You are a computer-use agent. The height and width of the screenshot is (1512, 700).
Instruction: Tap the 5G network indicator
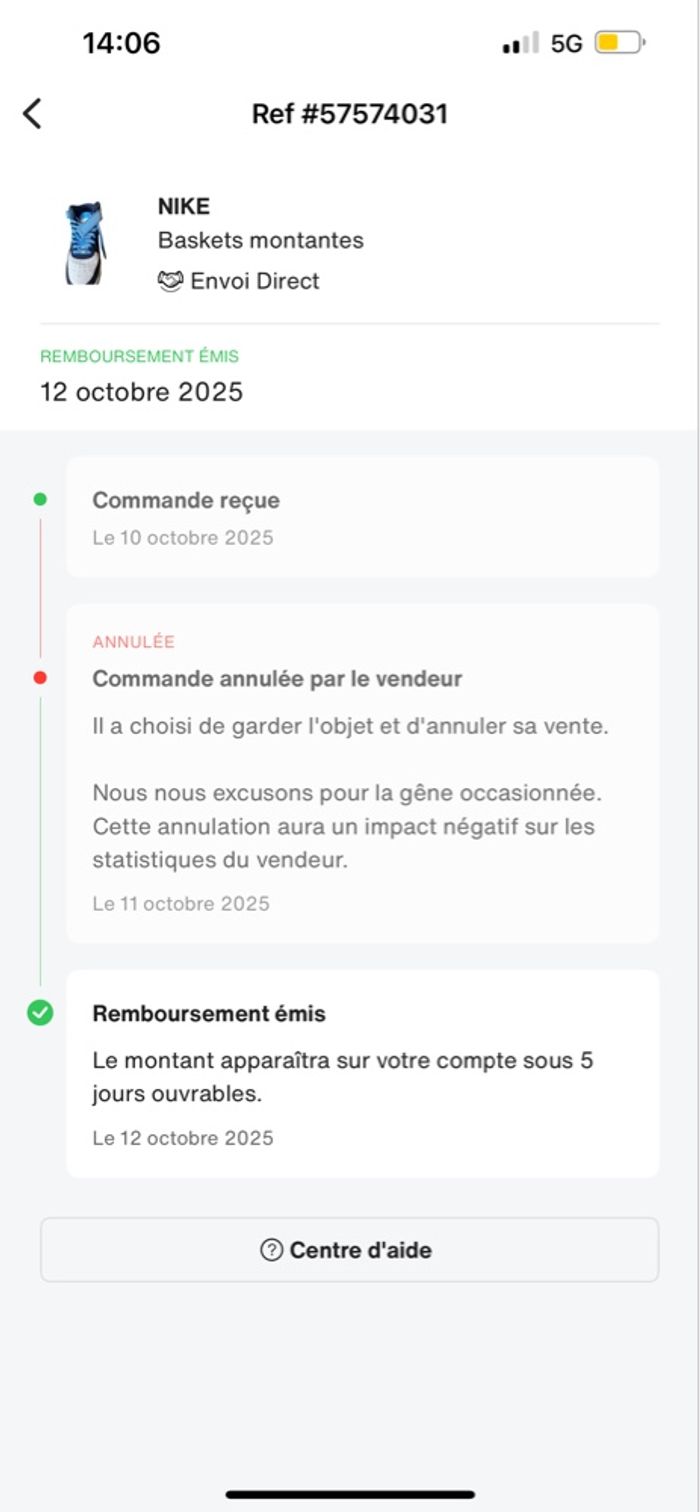[566, 43]
